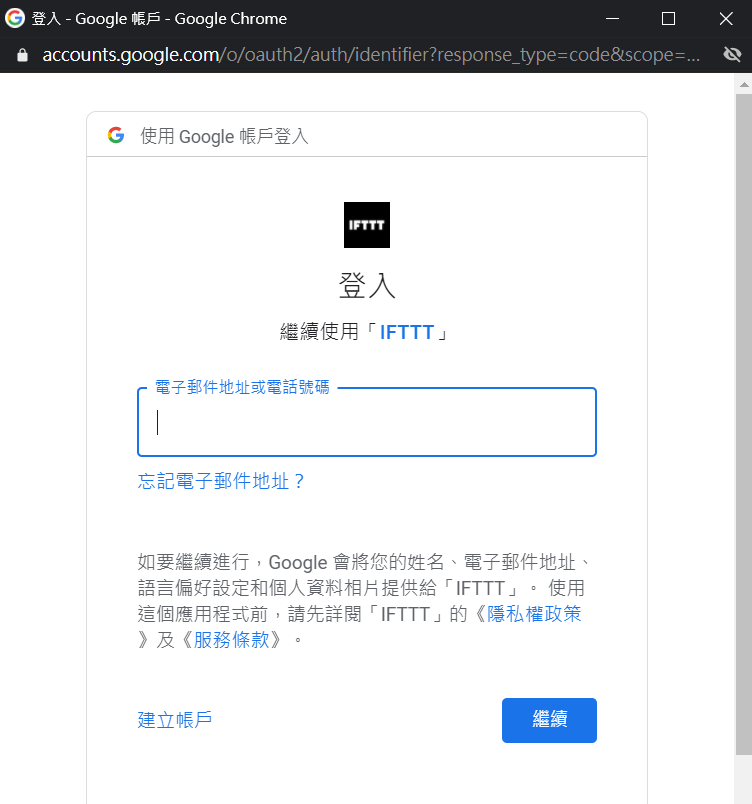Image resolution: width=752 pixels, height=804 pixels.
Task: Click the 建立帳戶 link
Action: [x=174, y=720]
